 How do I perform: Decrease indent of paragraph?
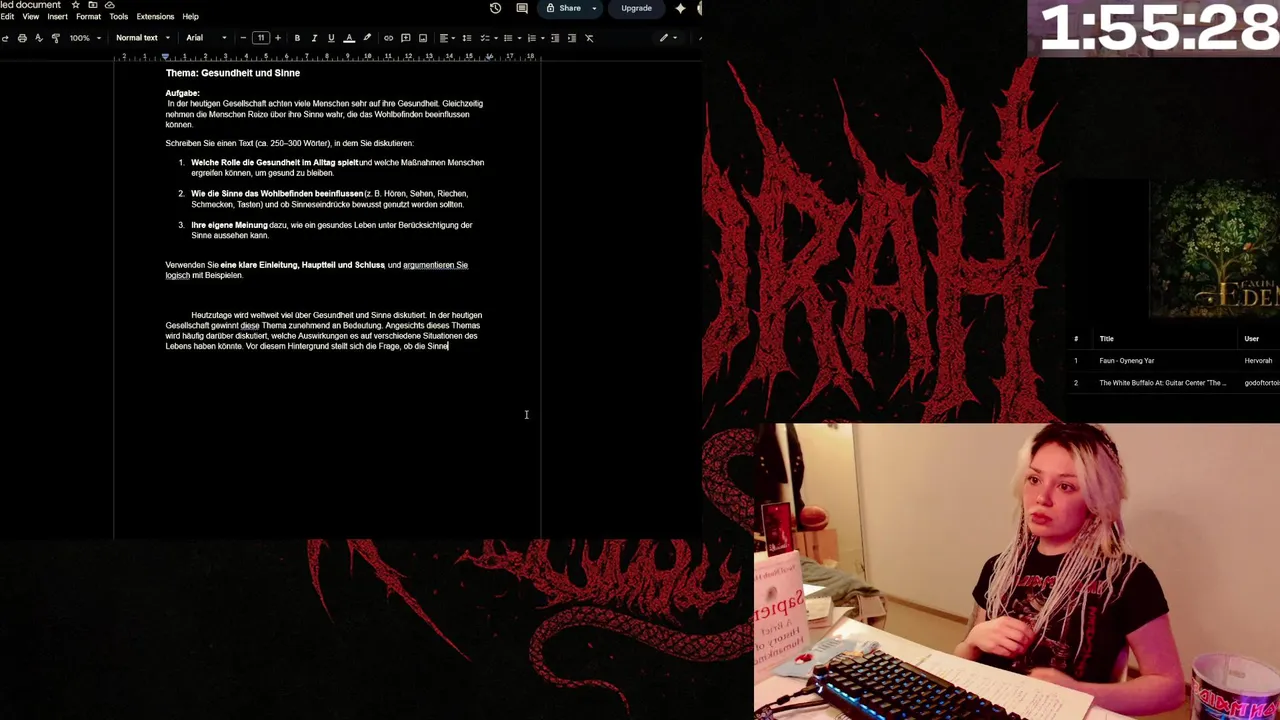[x=555, y=38]
